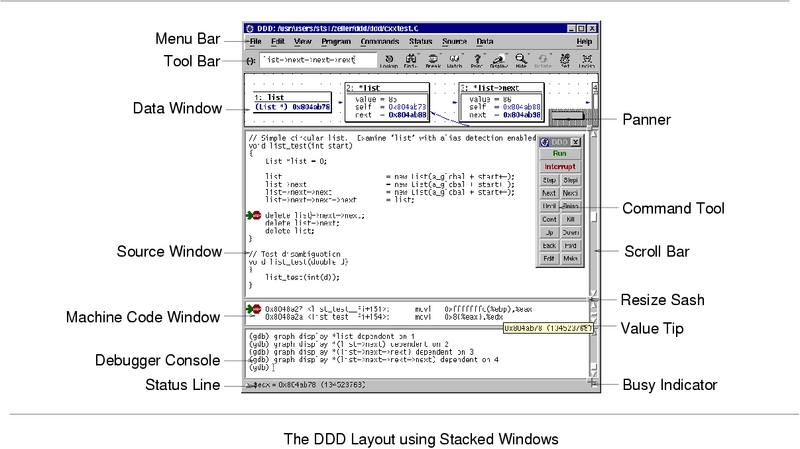Click the Watch toolbar icon

coord(455,61)
